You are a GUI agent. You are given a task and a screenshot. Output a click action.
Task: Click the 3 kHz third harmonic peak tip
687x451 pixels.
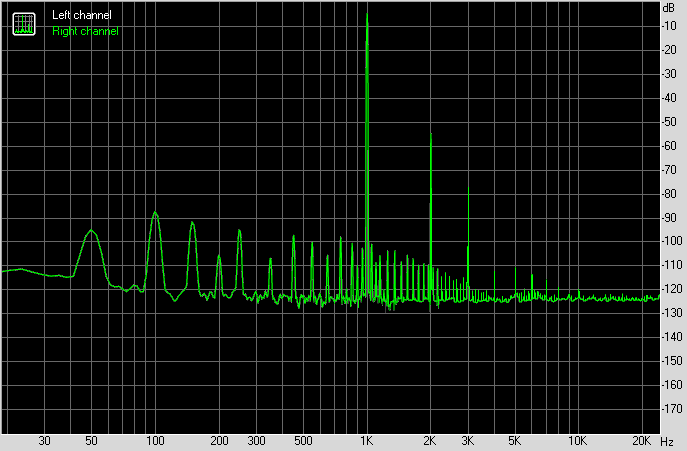click(x=468, y=188)
